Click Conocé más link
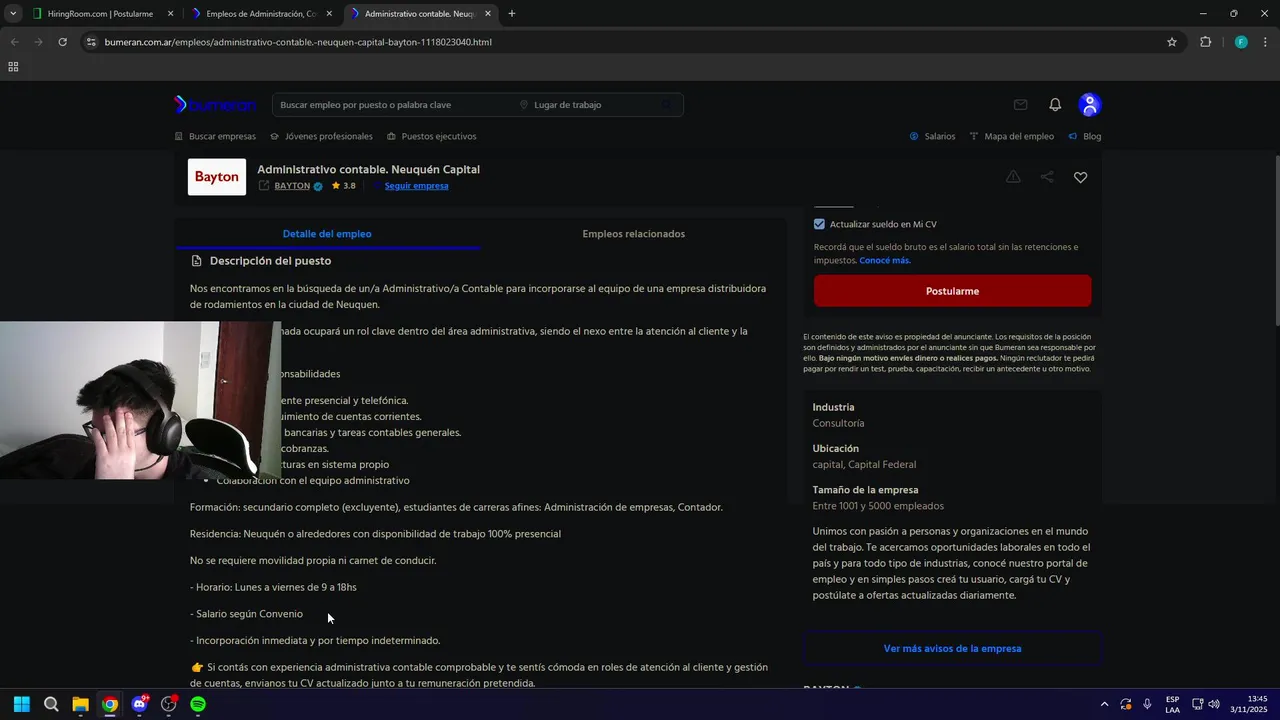Viewport: 1280px width, 720px height. pos(885,261)
